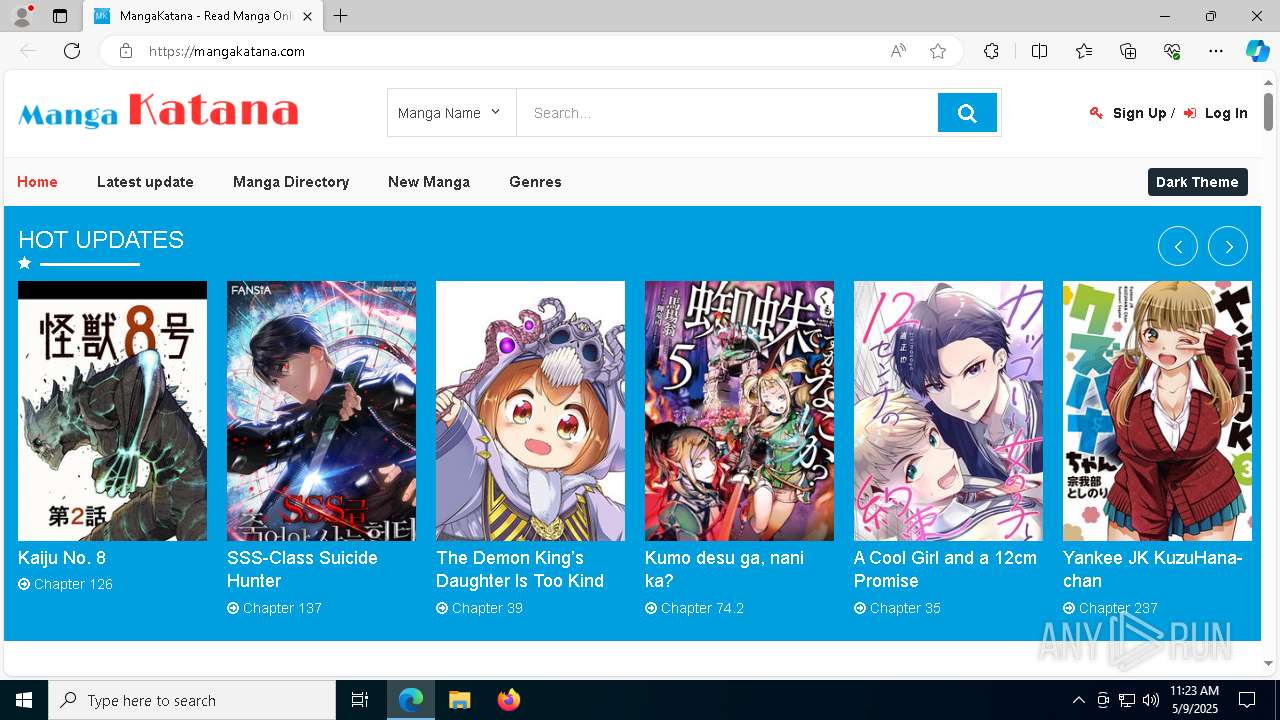This screenshot has width=1280, height=720.
Task: Select the MangaKatana browser tab
Action: point(203,16)
